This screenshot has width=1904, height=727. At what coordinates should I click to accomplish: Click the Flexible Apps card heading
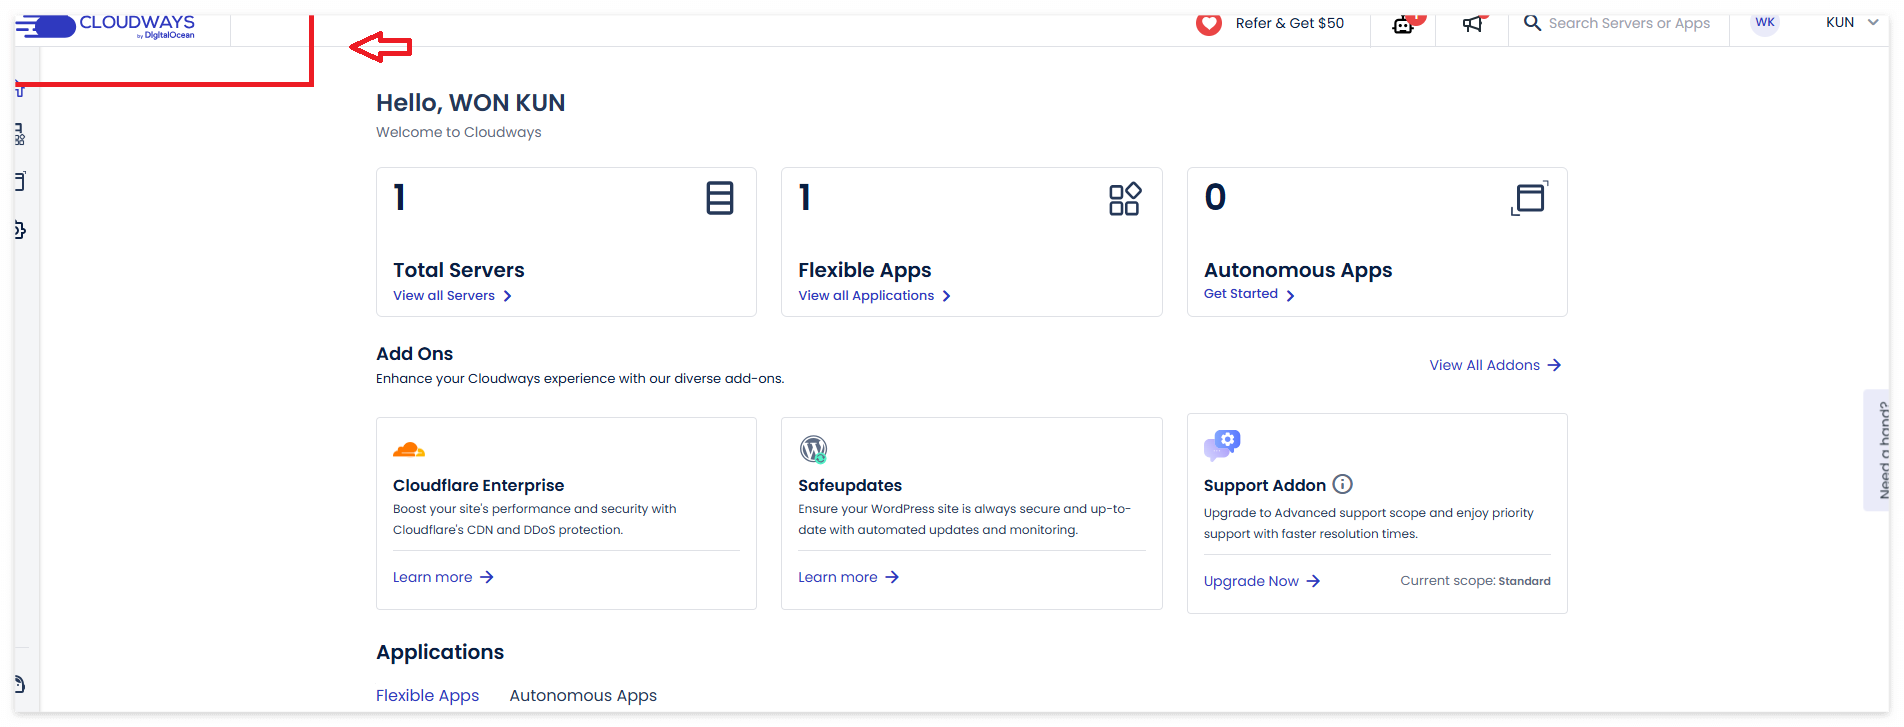pos(864,270)
